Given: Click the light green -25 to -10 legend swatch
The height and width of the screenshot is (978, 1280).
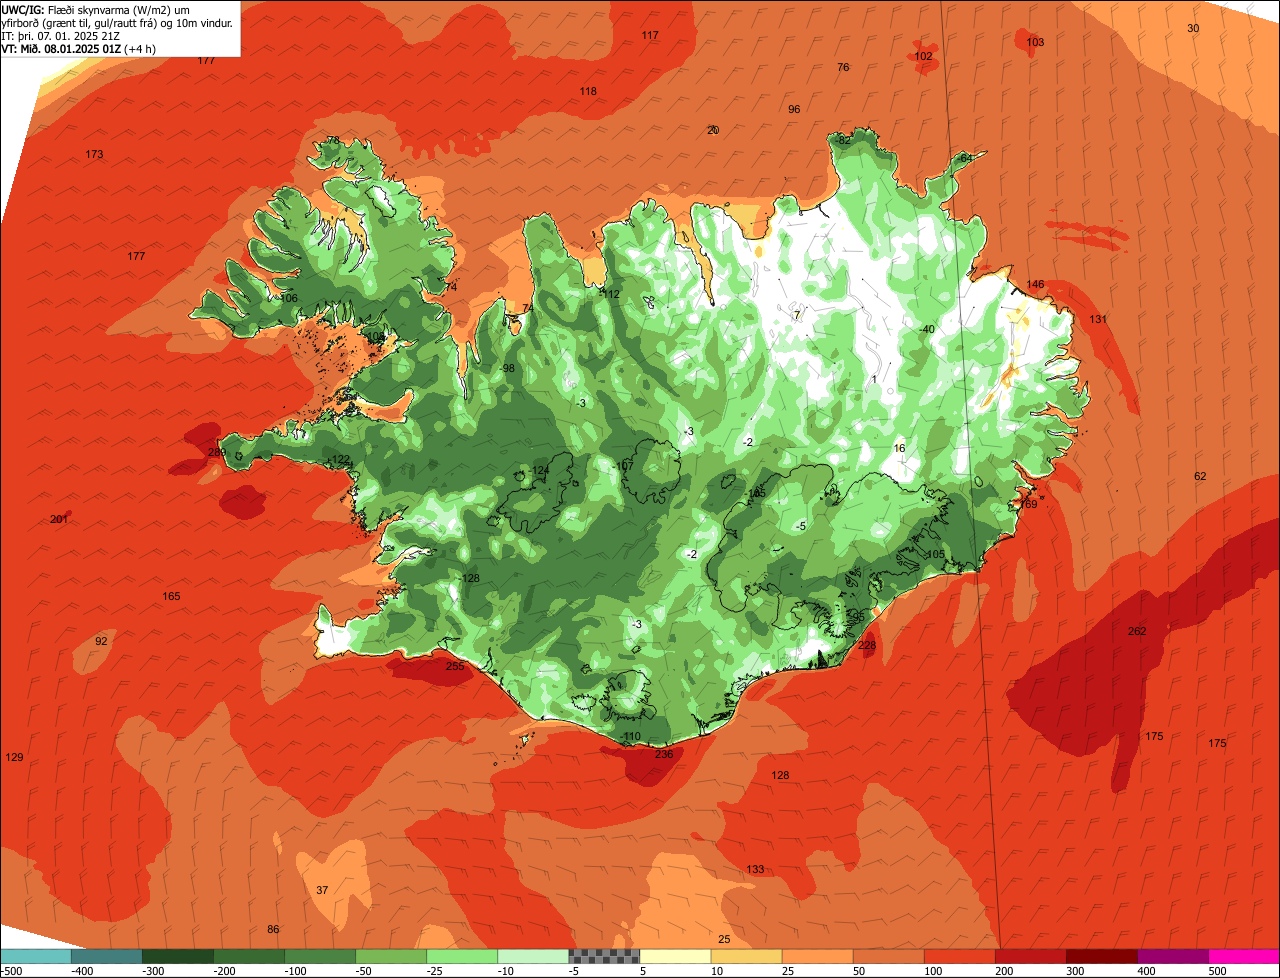Looking at the screenshot, I should point(462,956).
